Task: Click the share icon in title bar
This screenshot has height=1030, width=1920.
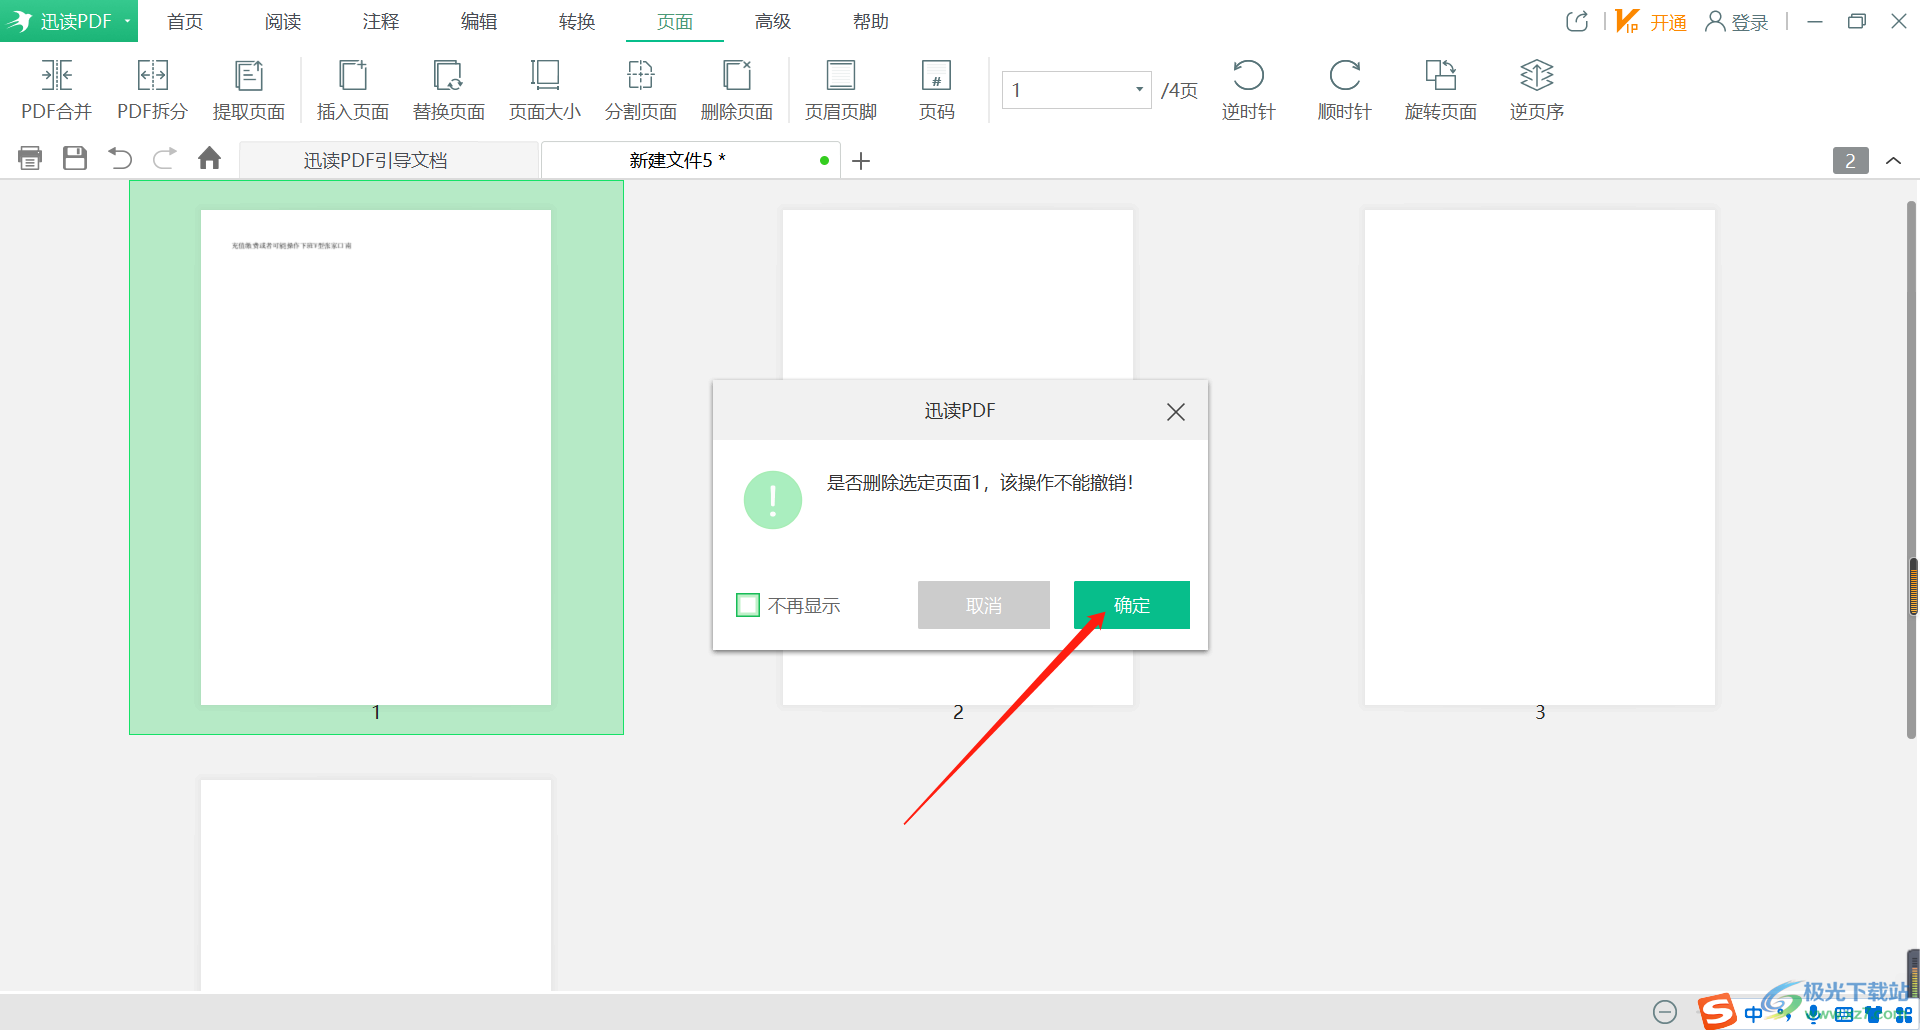Action: [x=1577, y=21]
